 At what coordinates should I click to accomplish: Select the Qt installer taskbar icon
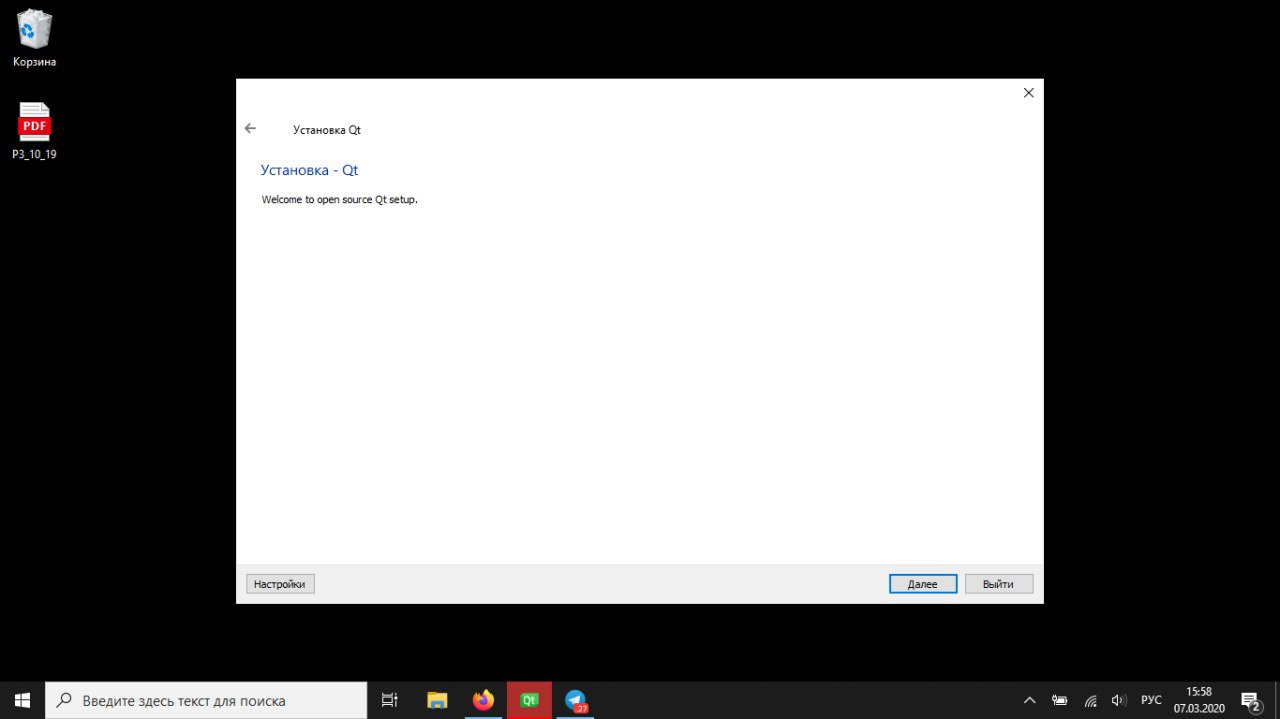[529, 700]
